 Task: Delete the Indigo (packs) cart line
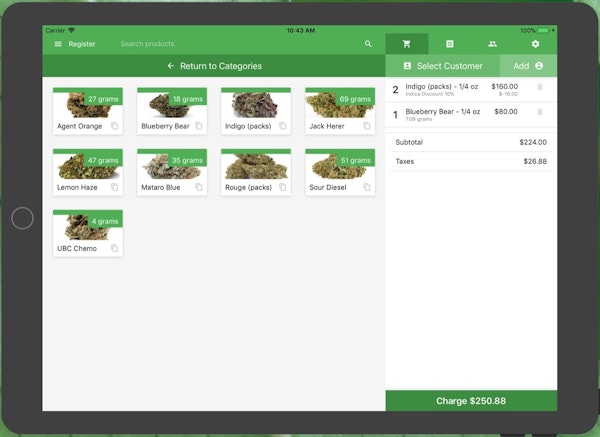click(x=540, y=87)
